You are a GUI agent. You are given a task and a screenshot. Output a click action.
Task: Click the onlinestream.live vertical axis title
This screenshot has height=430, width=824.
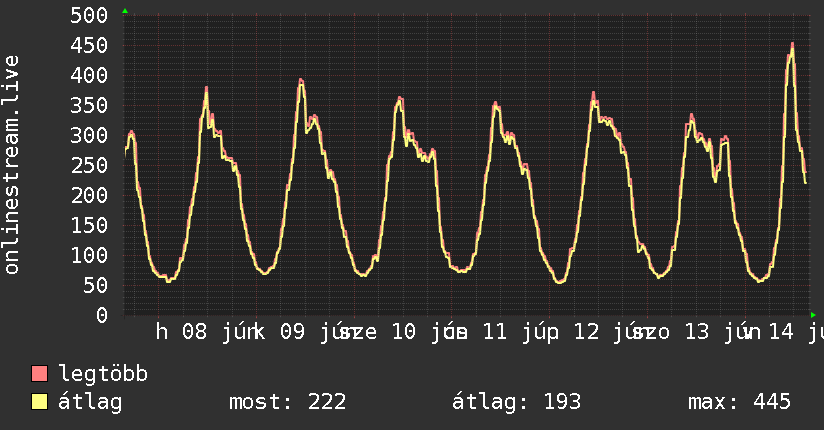[x=11, y=165]
